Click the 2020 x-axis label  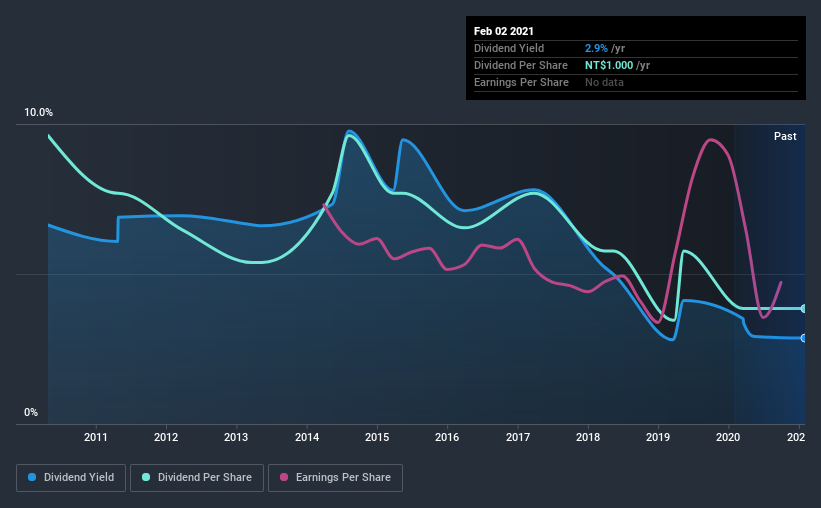tap(728, 437)
